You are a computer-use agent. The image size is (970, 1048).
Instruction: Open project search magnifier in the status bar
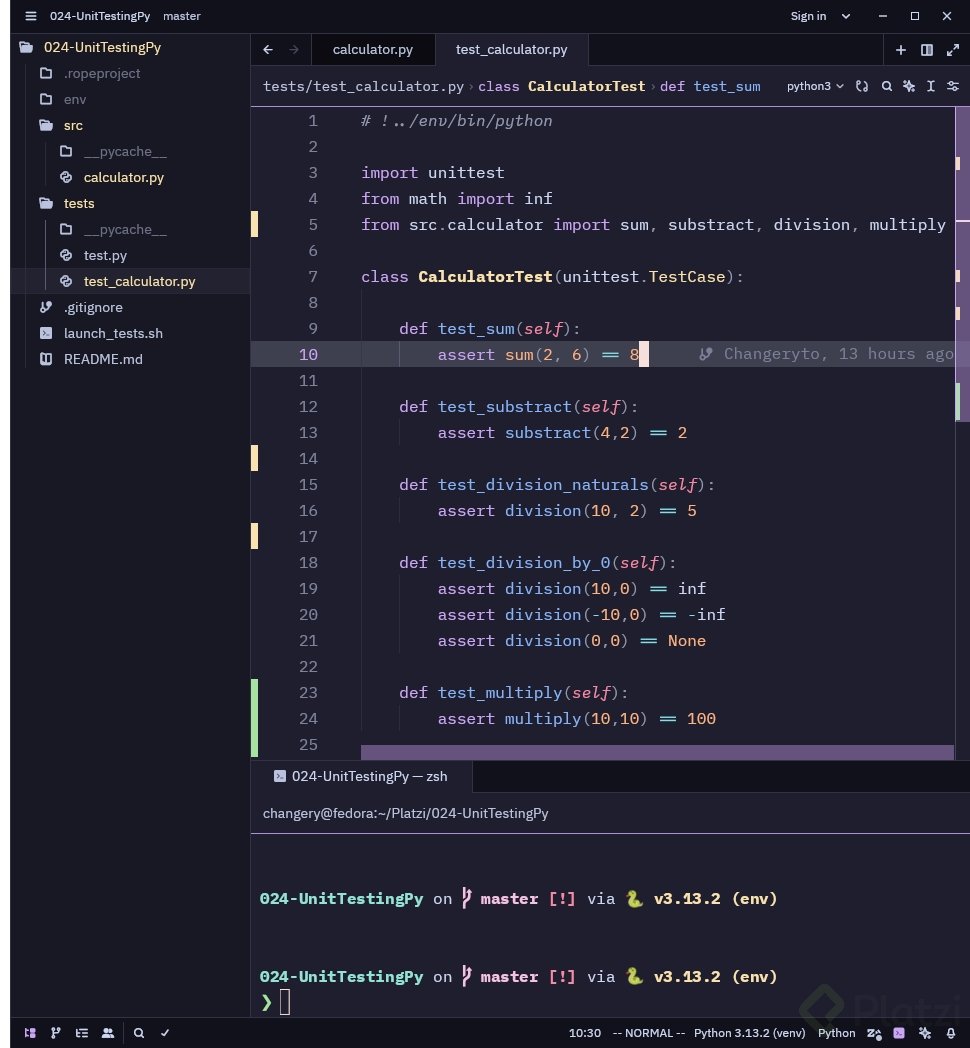point(138,1033)
